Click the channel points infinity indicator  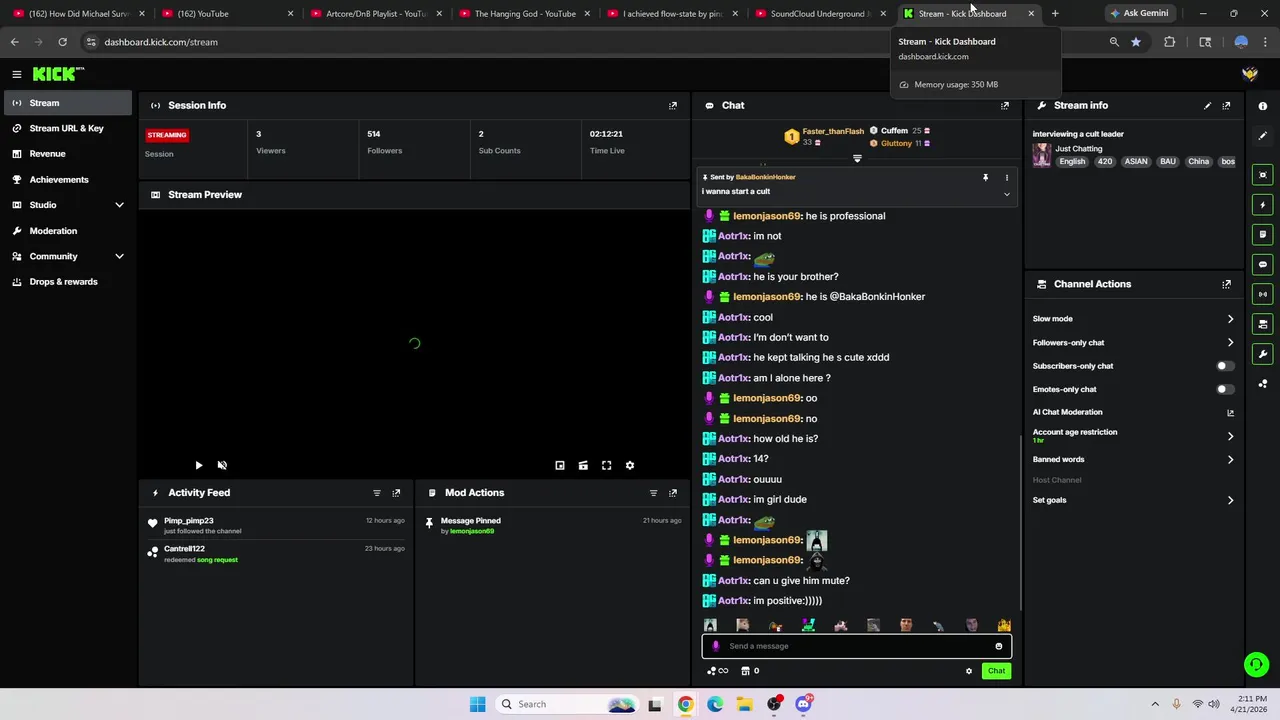(x=718, y=671)
